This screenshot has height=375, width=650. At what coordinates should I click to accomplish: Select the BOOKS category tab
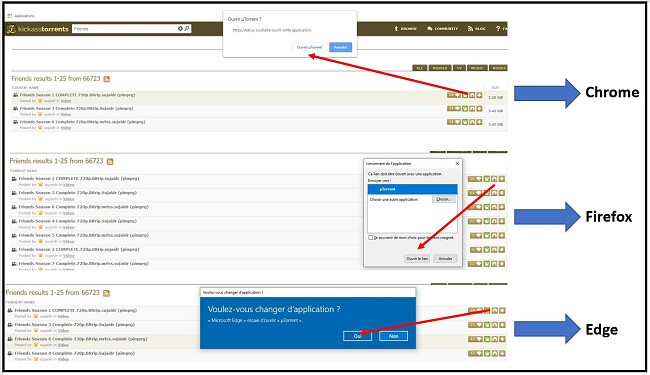point(498,68)
